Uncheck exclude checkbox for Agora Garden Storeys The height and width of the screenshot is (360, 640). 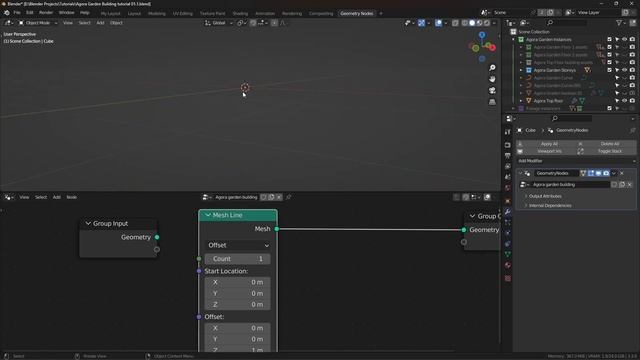(609, 70)
